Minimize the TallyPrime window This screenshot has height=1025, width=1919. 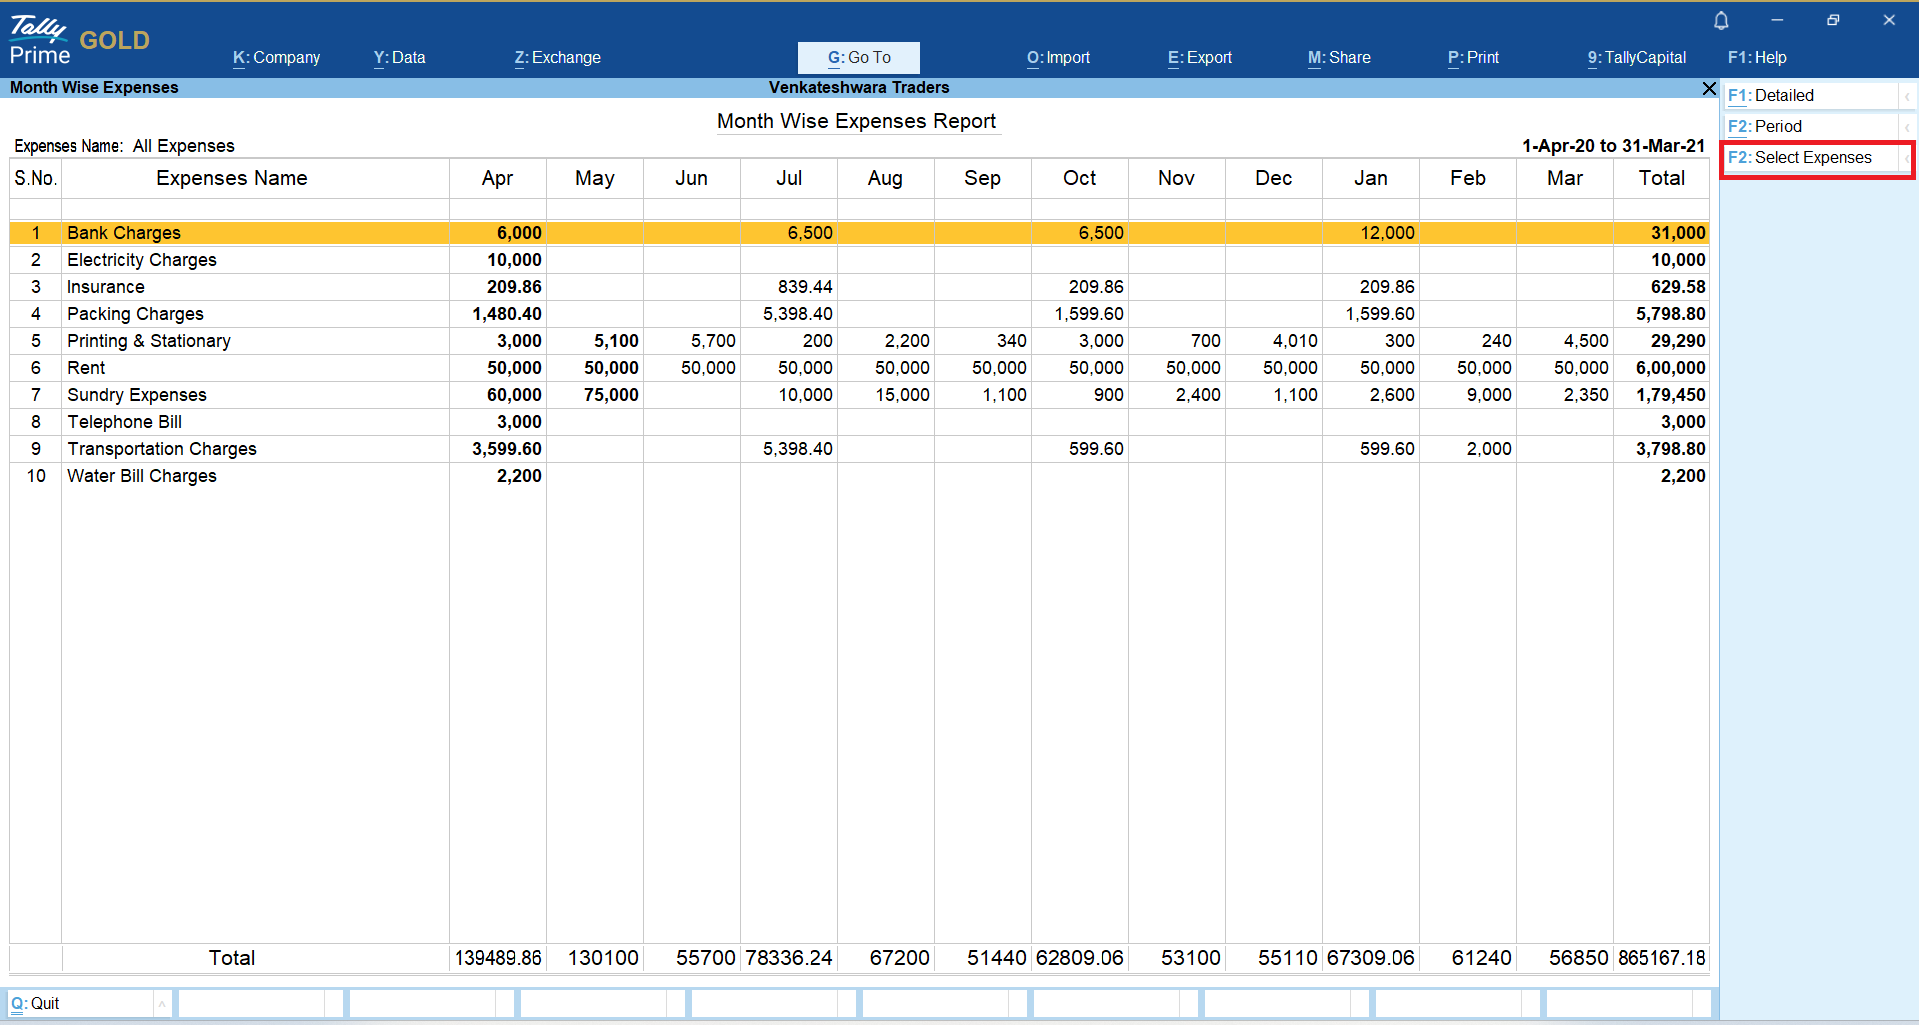coord(1777,20)
